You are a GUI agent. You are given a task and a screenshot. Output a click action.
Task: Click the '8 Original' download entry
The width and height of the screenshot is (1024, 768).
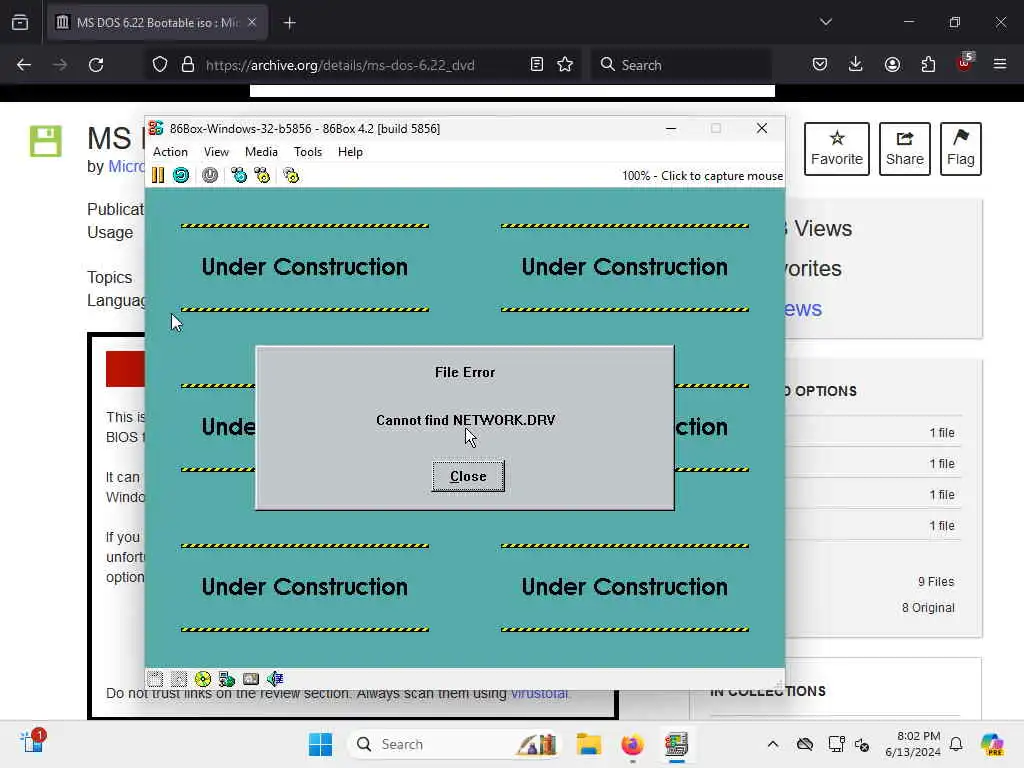point(928,607)
